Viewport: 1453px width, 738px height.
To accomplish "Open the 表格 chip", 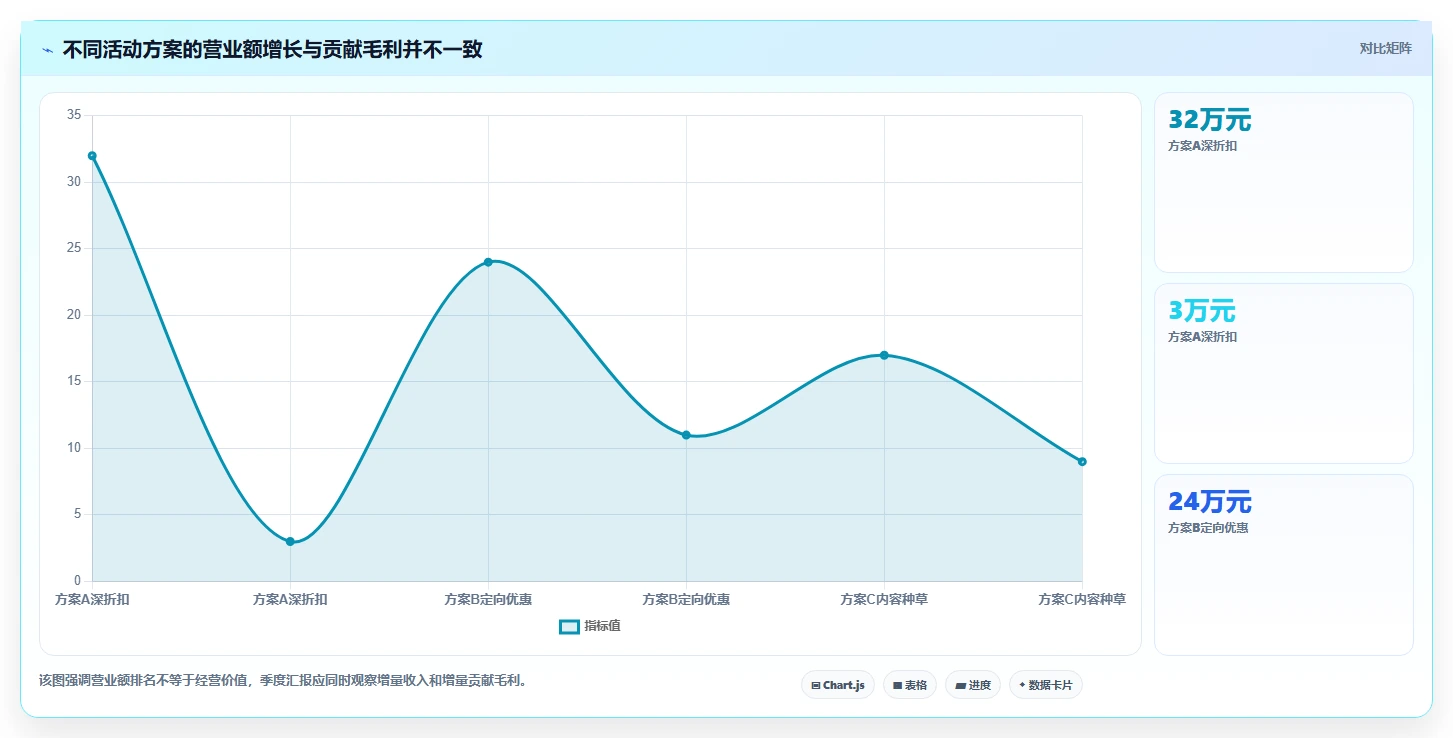I will [x=910, y=685].
